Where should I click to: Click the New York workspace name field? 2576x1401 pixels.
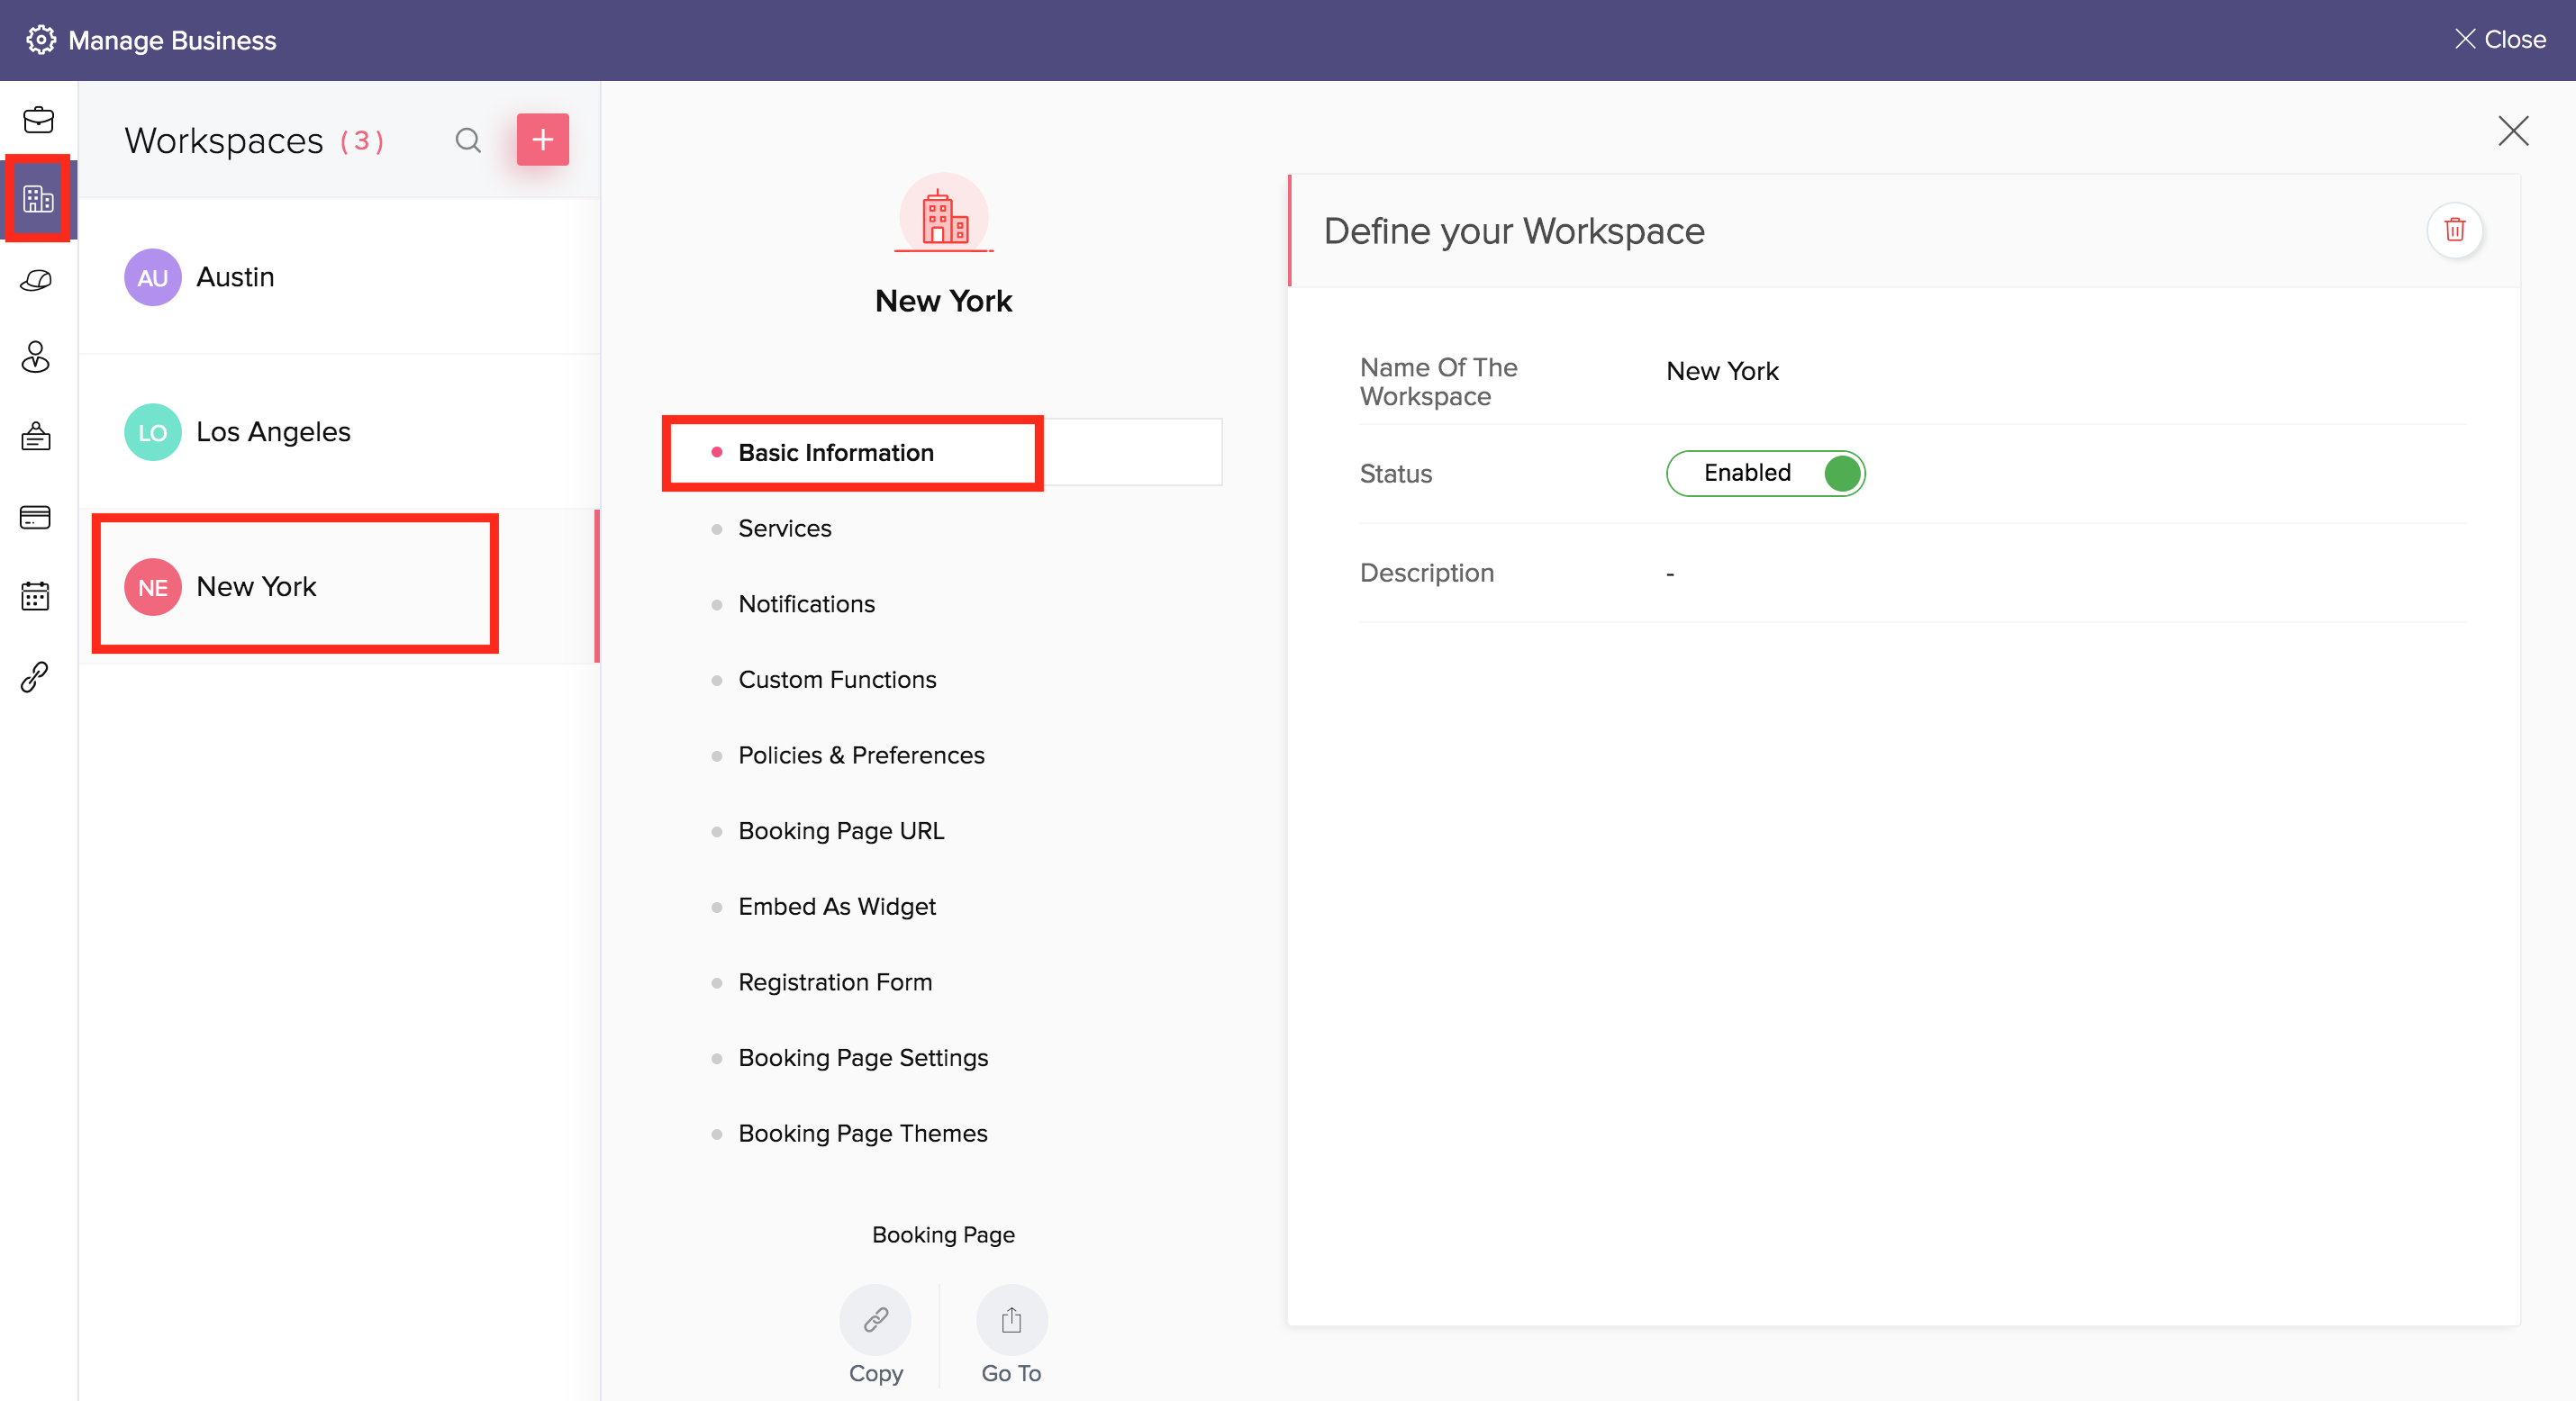click(1722, 371)
